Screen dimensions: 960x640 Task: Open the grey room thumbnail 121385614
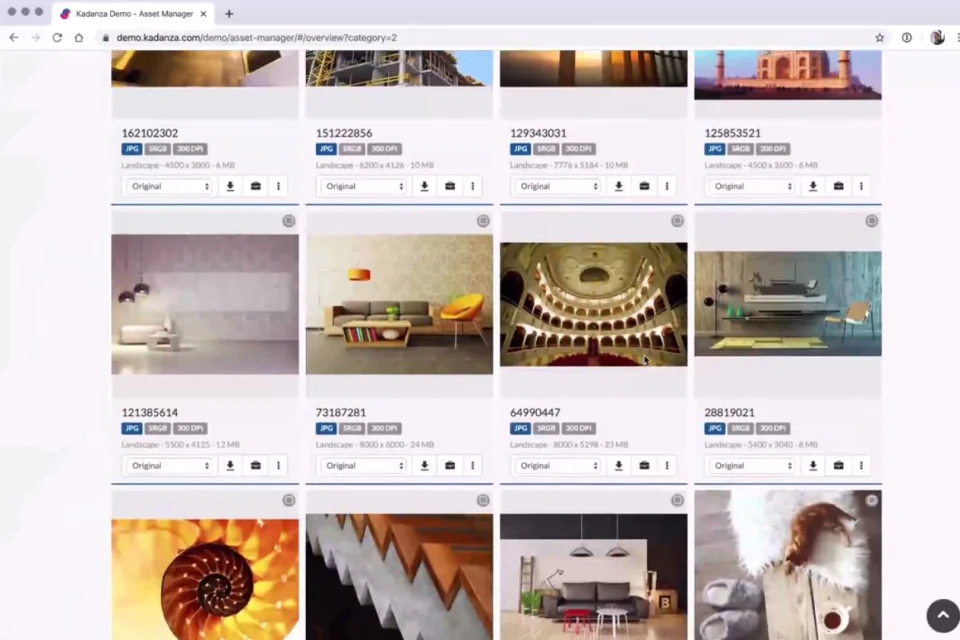click(205, 304)
